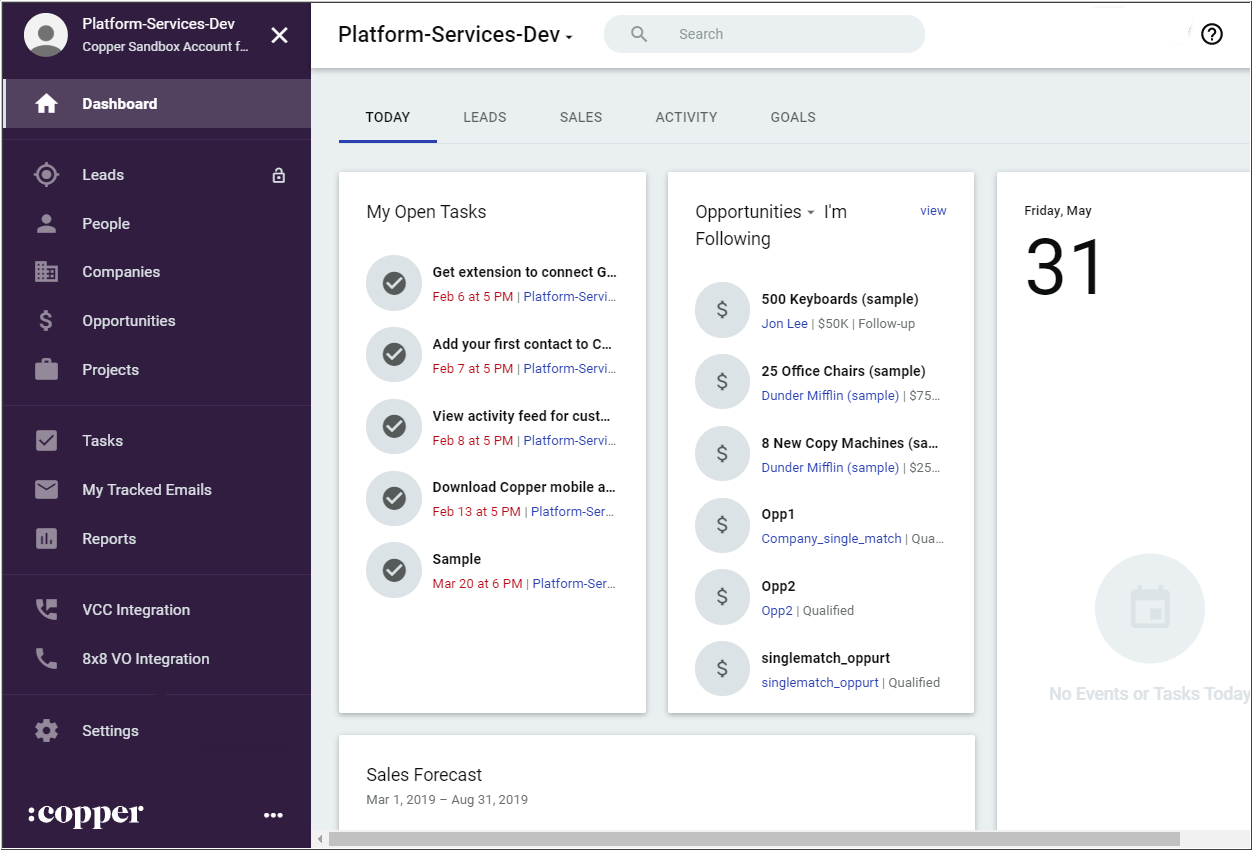Click Platform-Servi link under Feb 6 task

tap(570, 297)
